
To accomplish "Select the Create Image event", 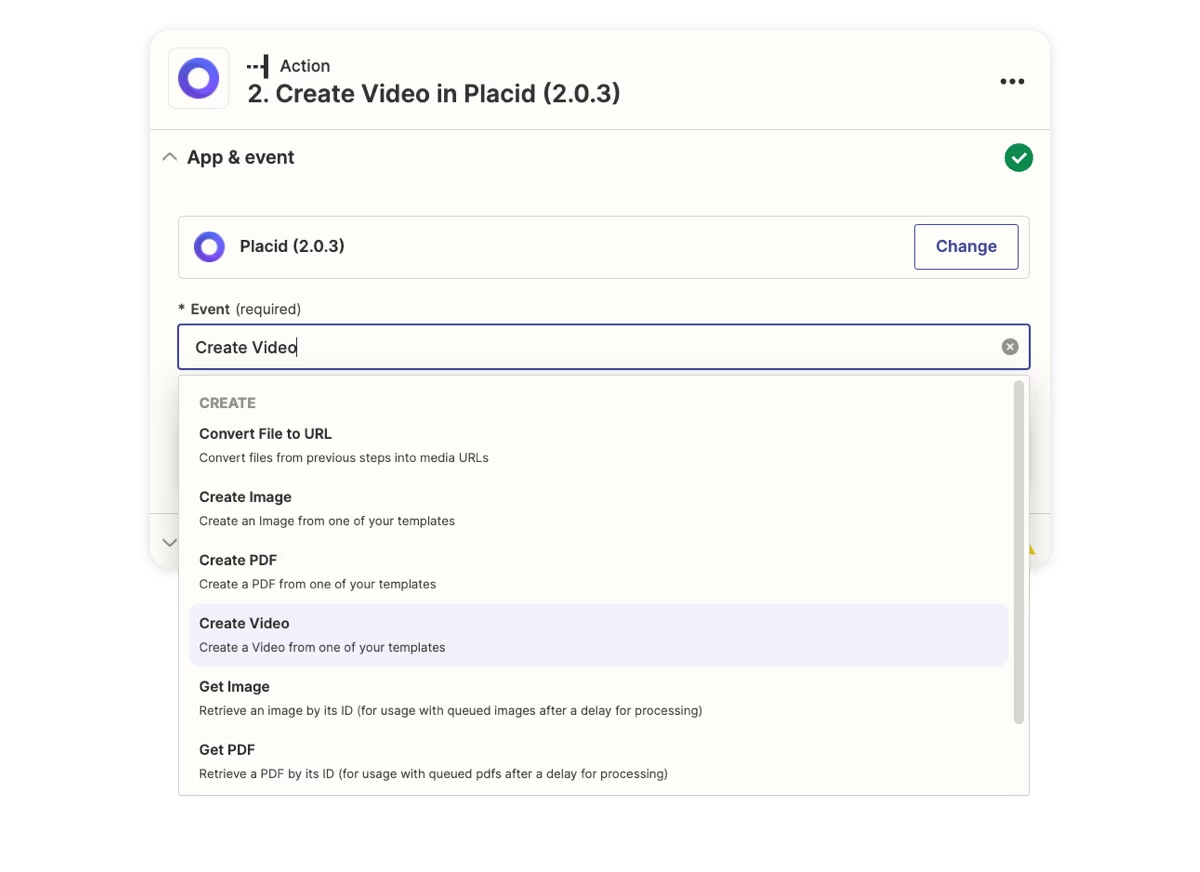I will (x=598, y=508).
